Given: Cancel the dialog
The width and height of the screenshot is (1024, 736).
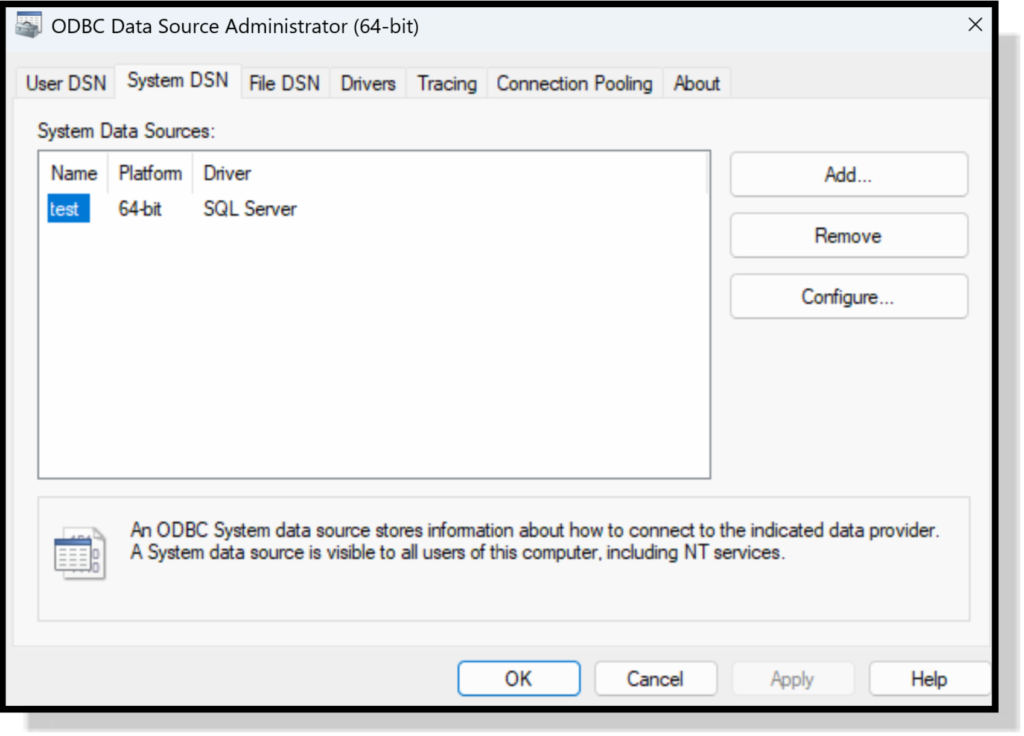Looking at the screenshot, I should [655, 679].
